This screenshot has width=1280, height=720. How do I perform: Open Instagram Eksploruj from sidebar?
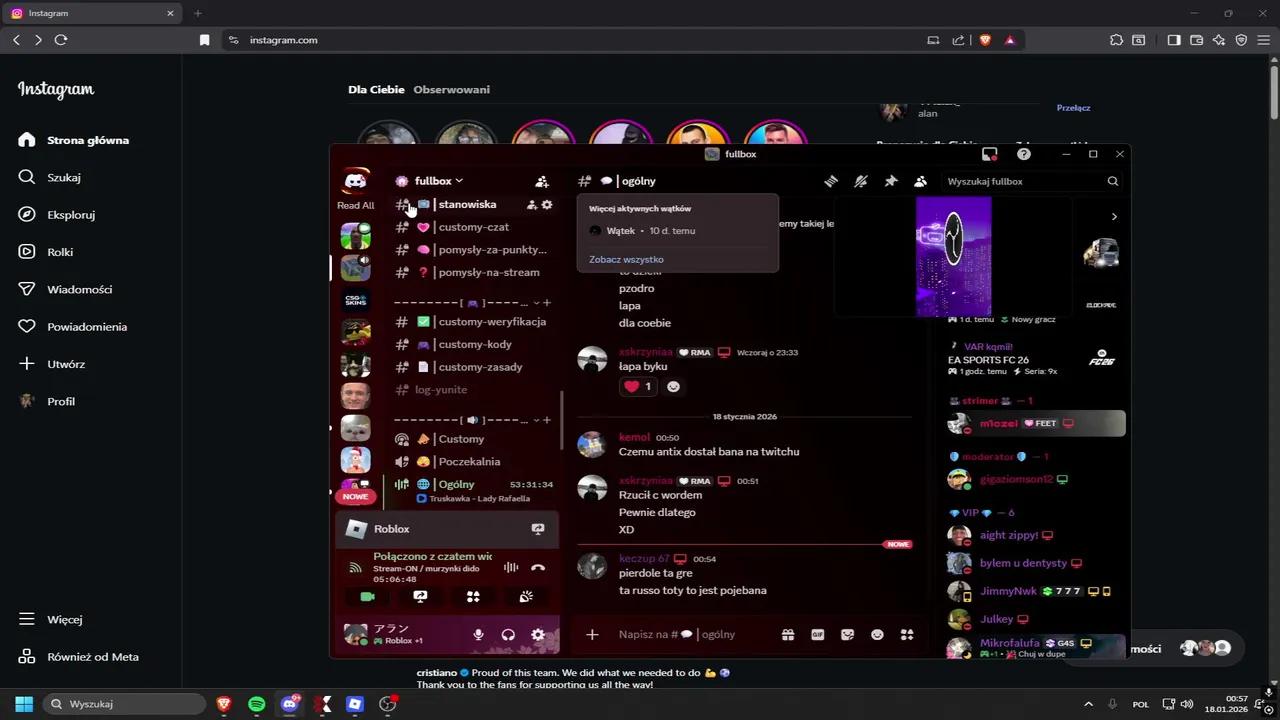(70, 215)
